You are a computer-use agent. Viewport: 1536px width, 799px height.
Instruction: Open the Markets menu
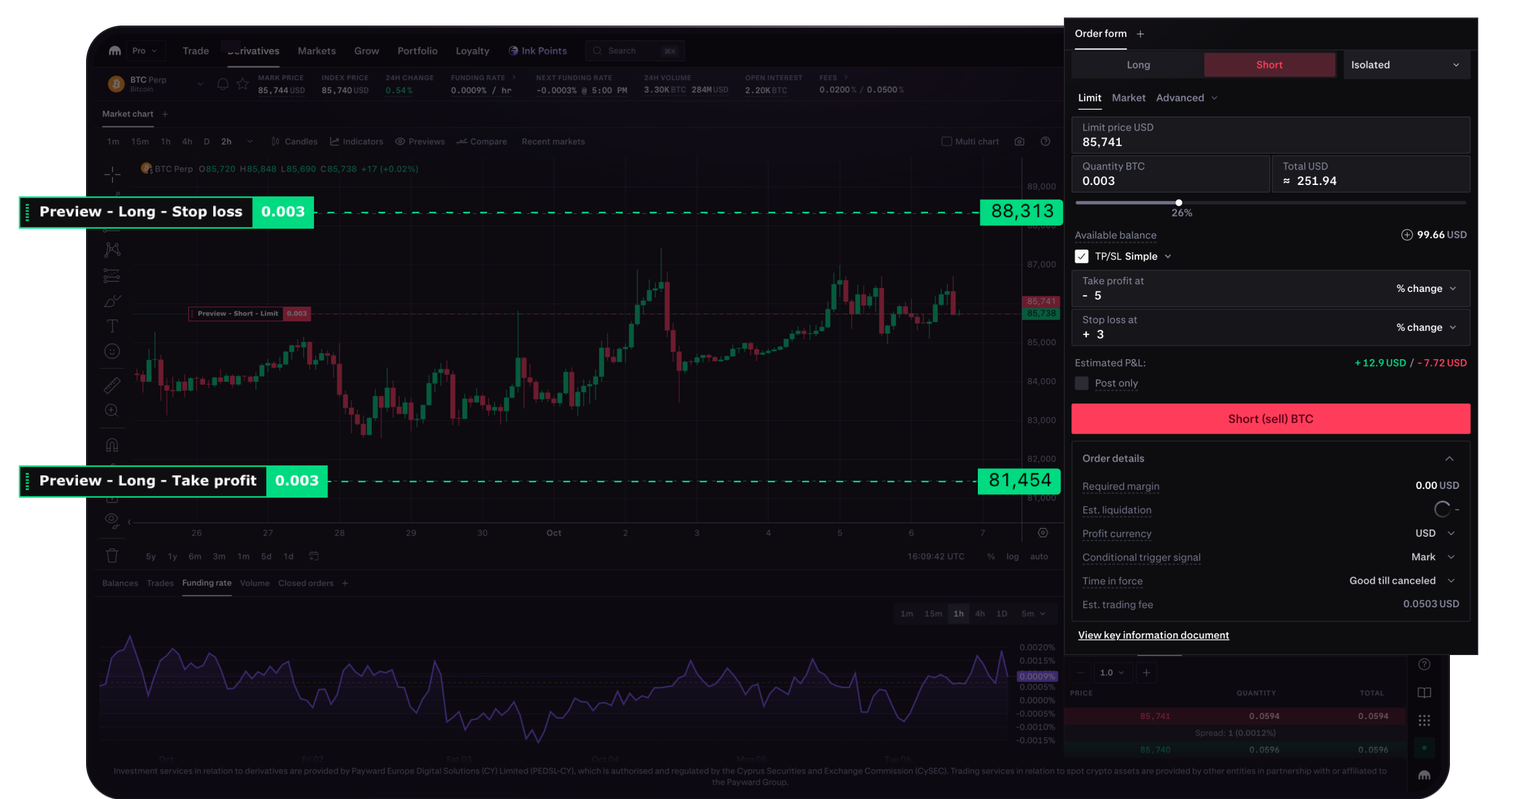coord(316,51)
